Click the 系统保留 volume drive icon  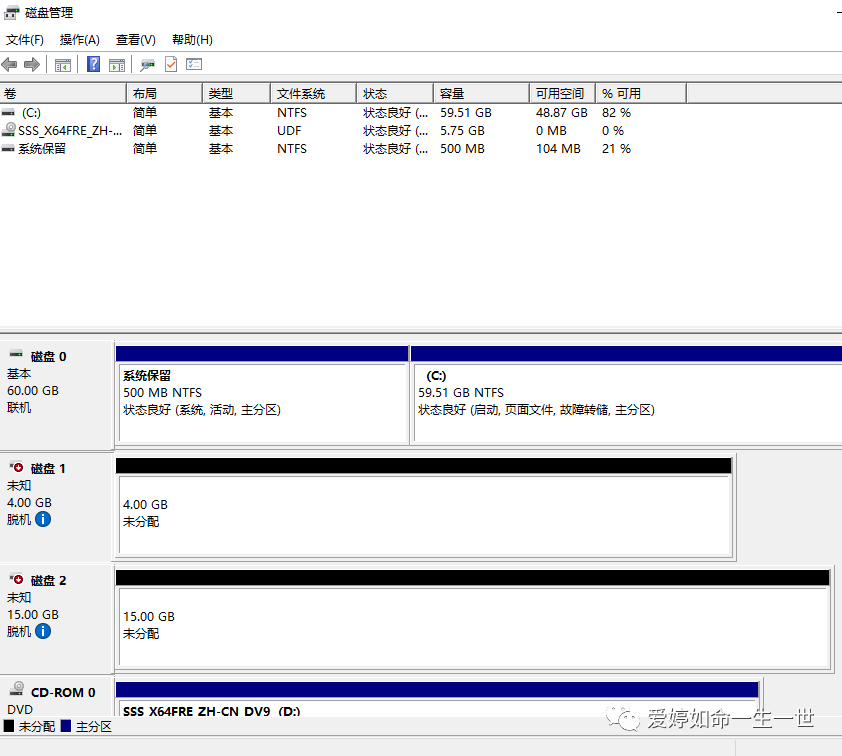tap(8, 149)
